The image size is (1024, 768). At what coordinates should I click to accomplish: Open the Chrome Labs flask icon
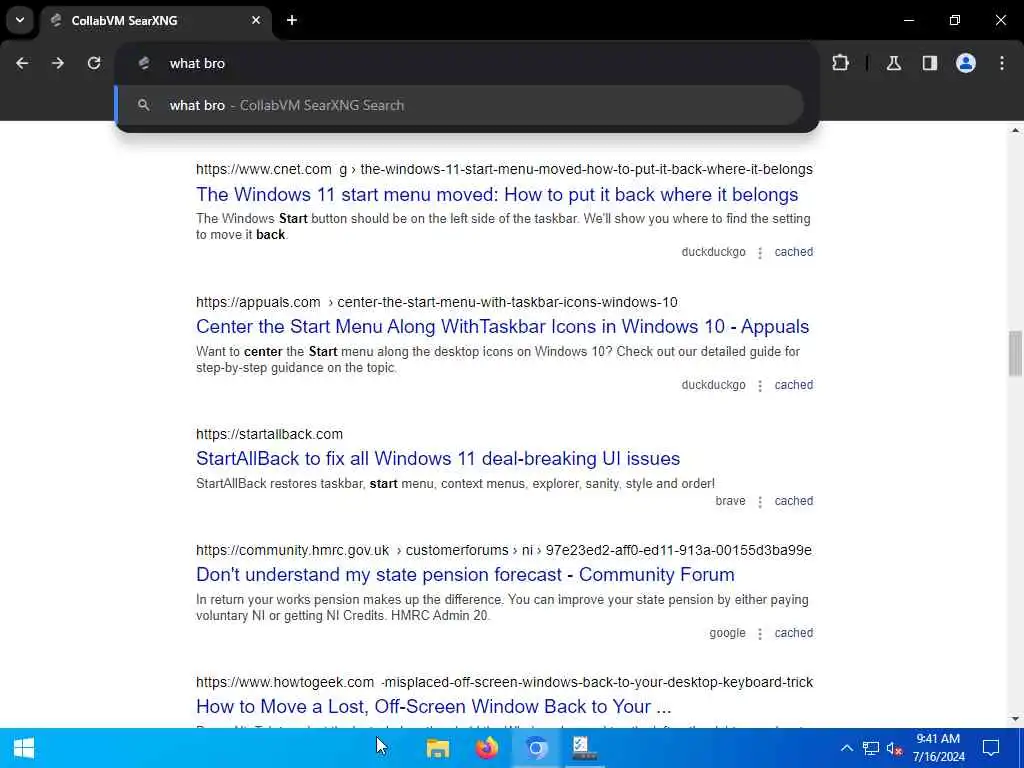[894, 63]
